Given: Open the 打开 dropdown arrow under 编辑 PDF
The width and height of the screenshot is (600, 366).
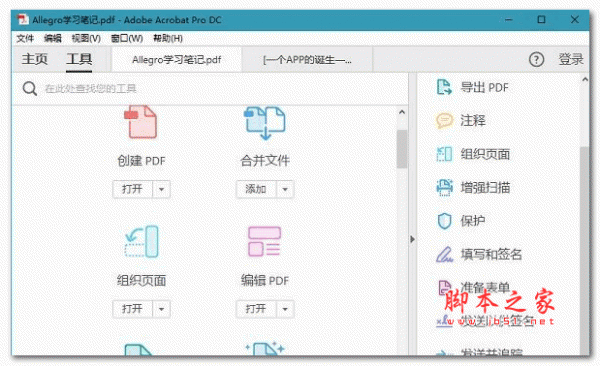Looking at the screenshot, I should [x=285, y=309].
